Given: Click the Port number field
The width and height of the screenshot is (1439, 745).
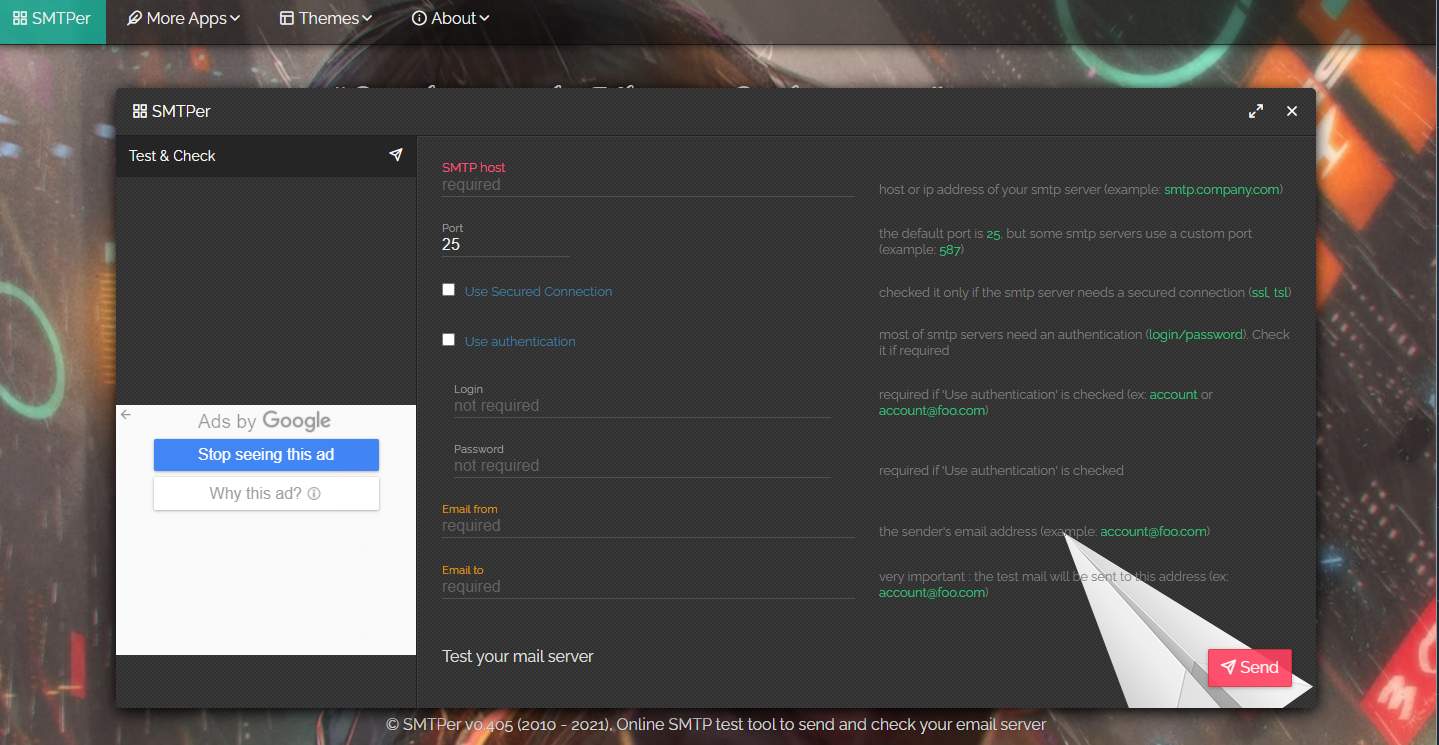Looking at the screenshot, I should click(x=505, y=245).
